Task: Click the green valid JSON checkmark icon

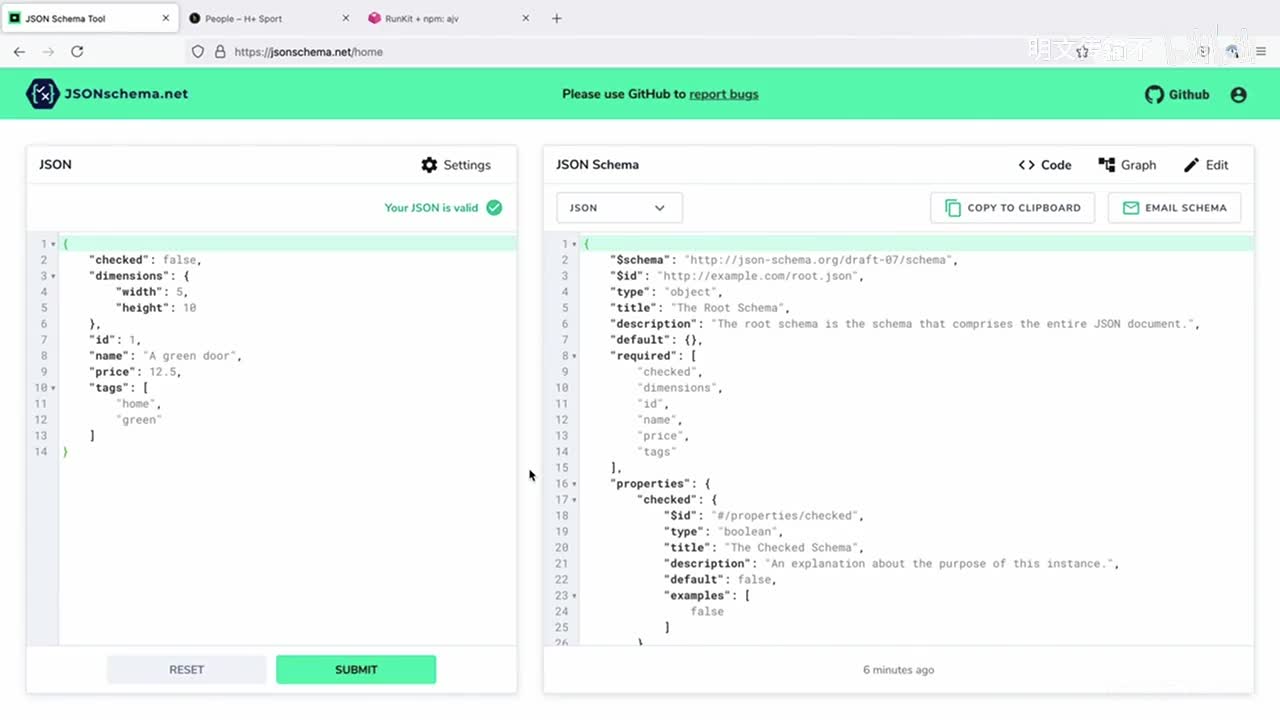Action: (x=494, y=208)
